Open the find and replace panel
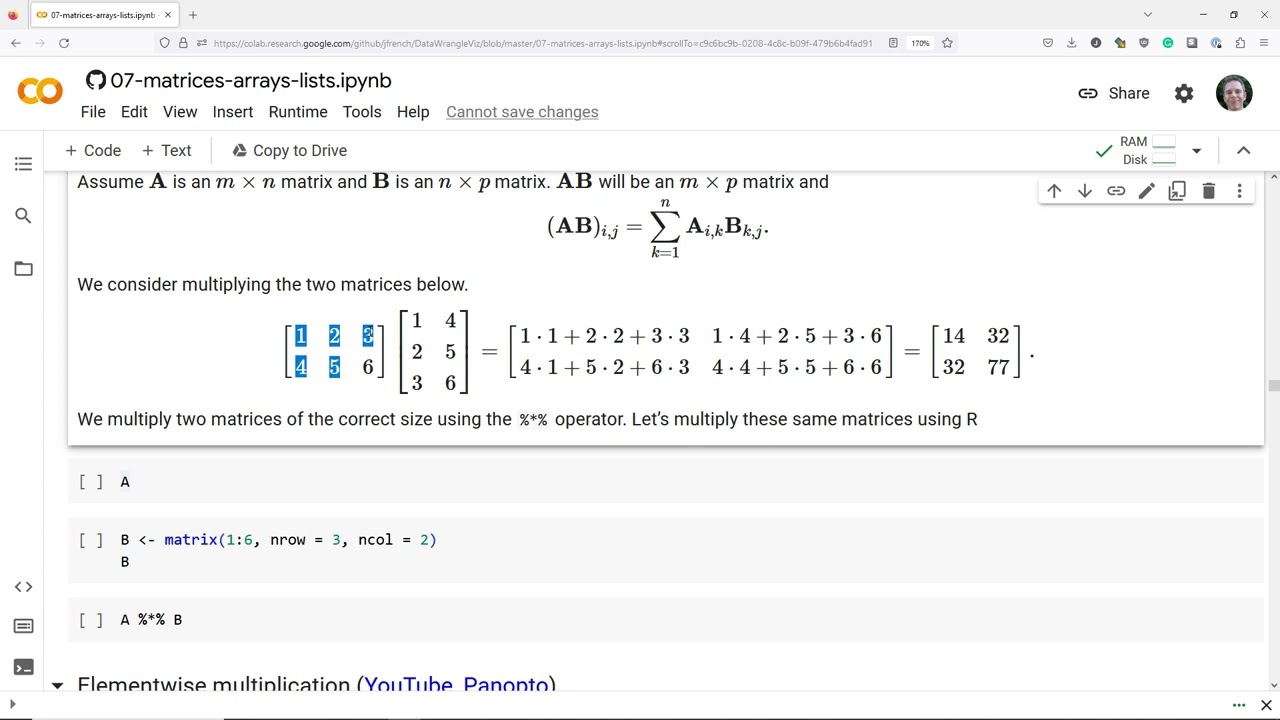The width and height of the screenshot is (1280, 720). (x=23, y=216)
